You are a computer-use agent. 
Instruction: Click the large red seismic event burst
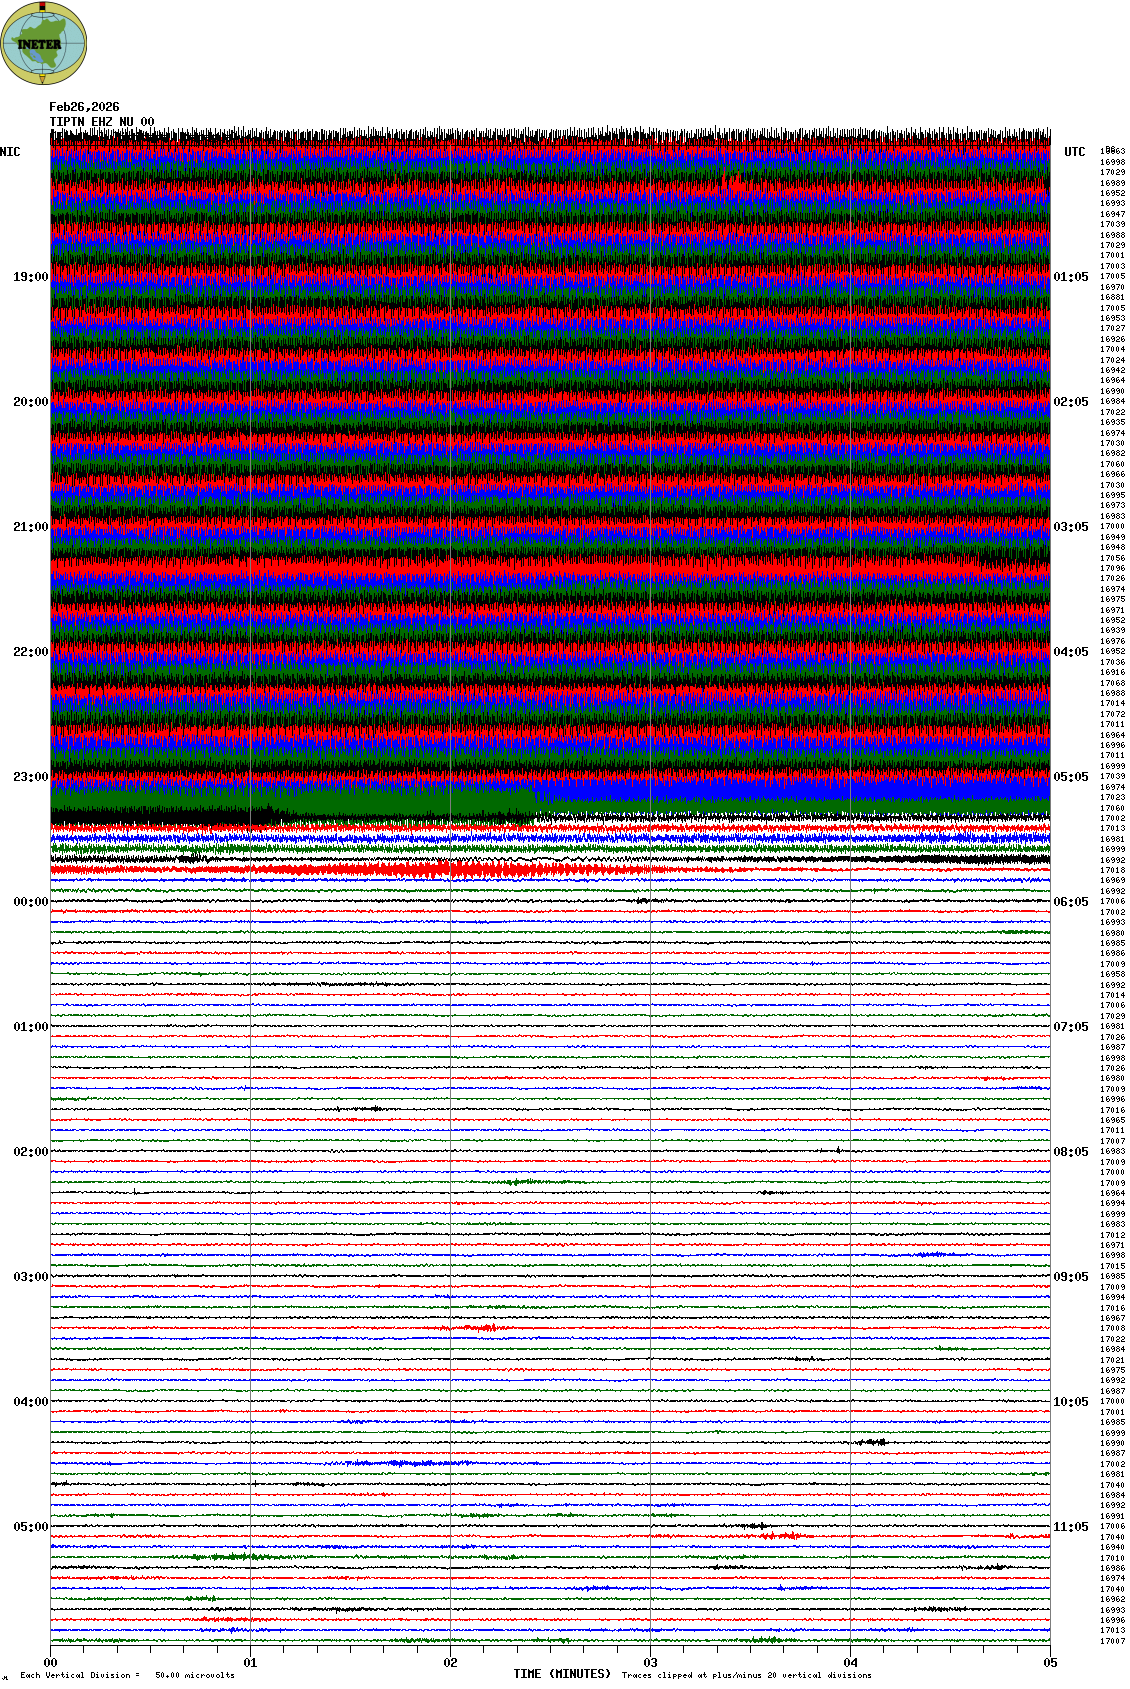point(470,869)
